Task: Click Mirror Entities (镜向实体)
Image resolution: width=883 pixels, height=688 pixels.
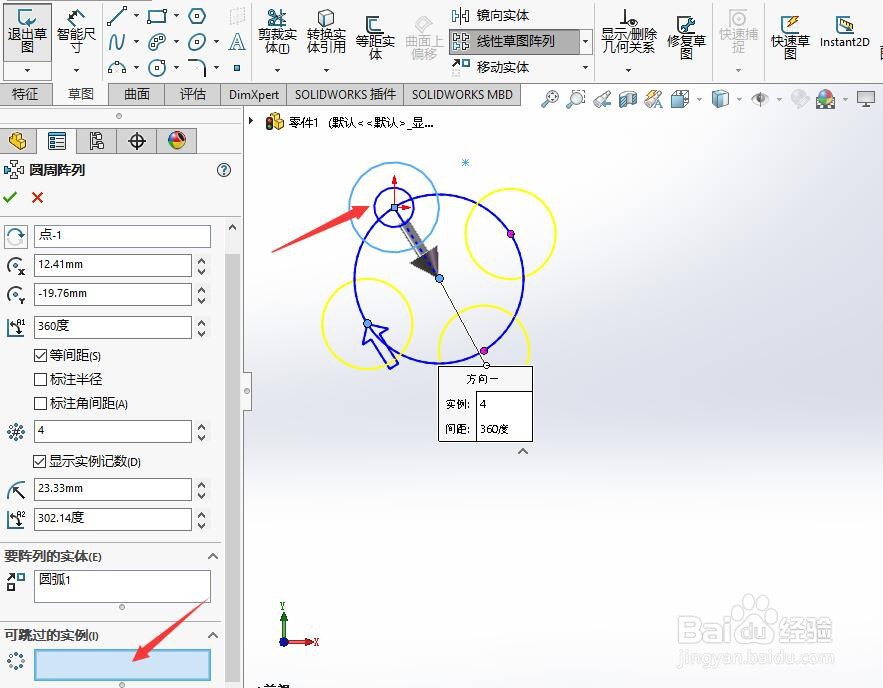Action: pyautogui.click(x=492, y=15)
